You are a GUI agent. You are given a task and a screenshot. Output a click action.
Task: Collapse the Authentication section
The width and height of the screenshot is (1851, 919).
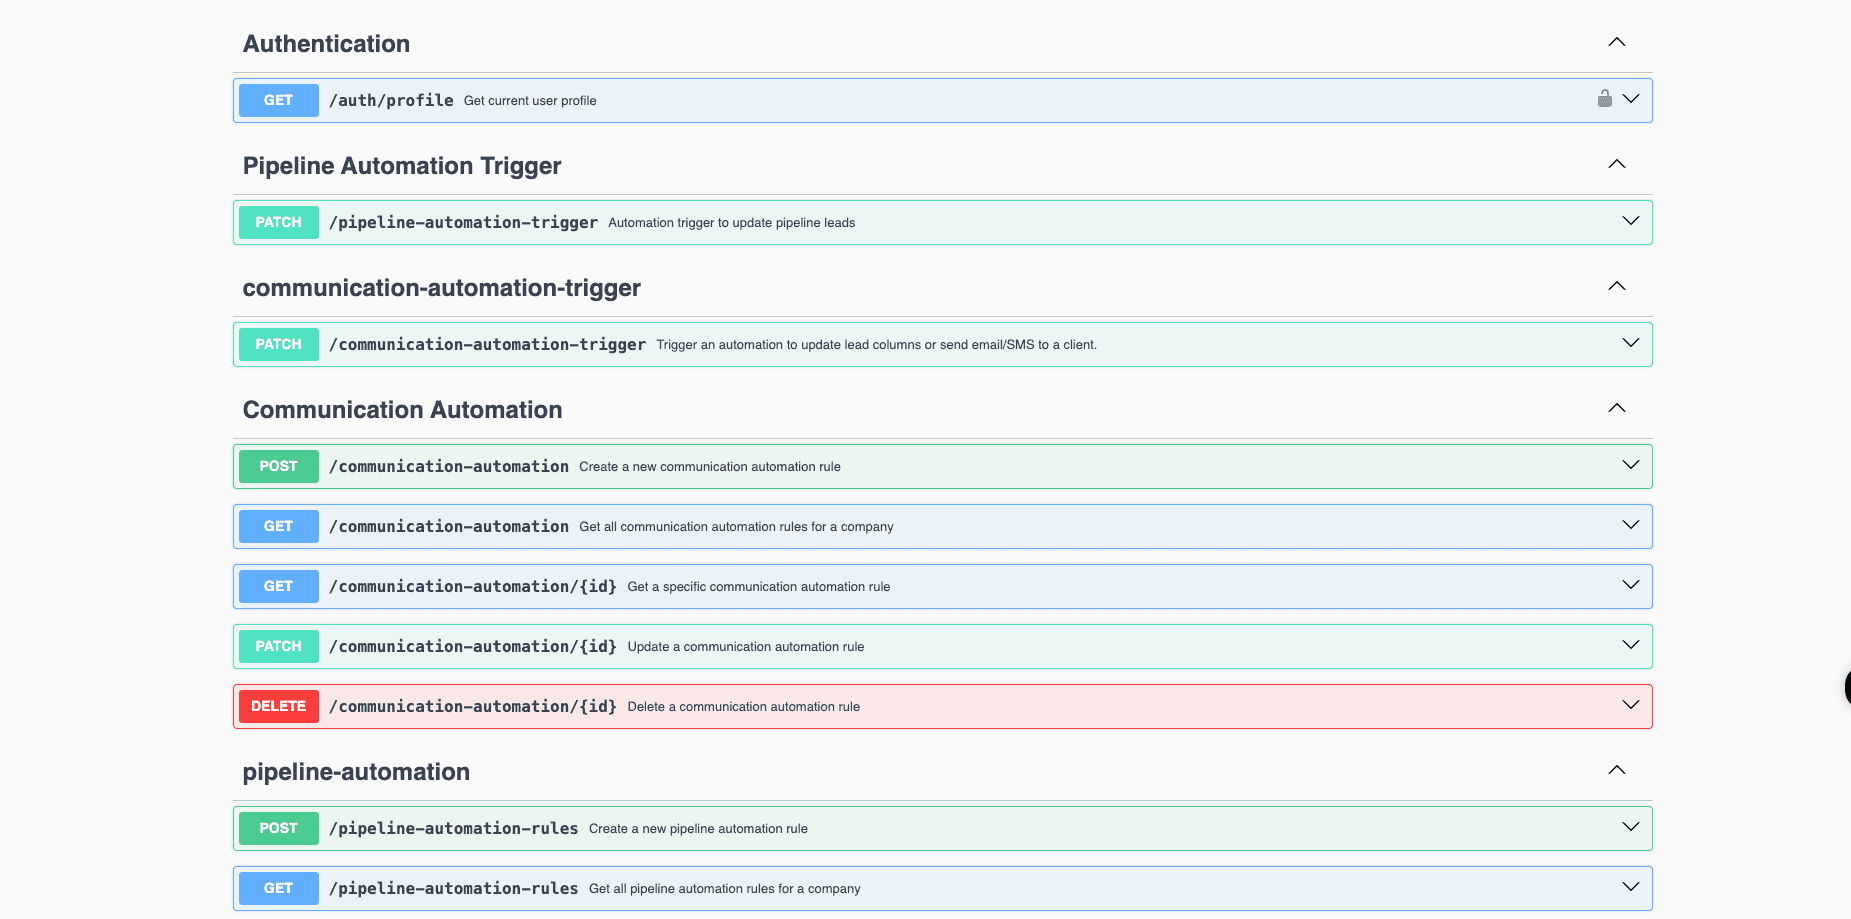point(1617,42)
